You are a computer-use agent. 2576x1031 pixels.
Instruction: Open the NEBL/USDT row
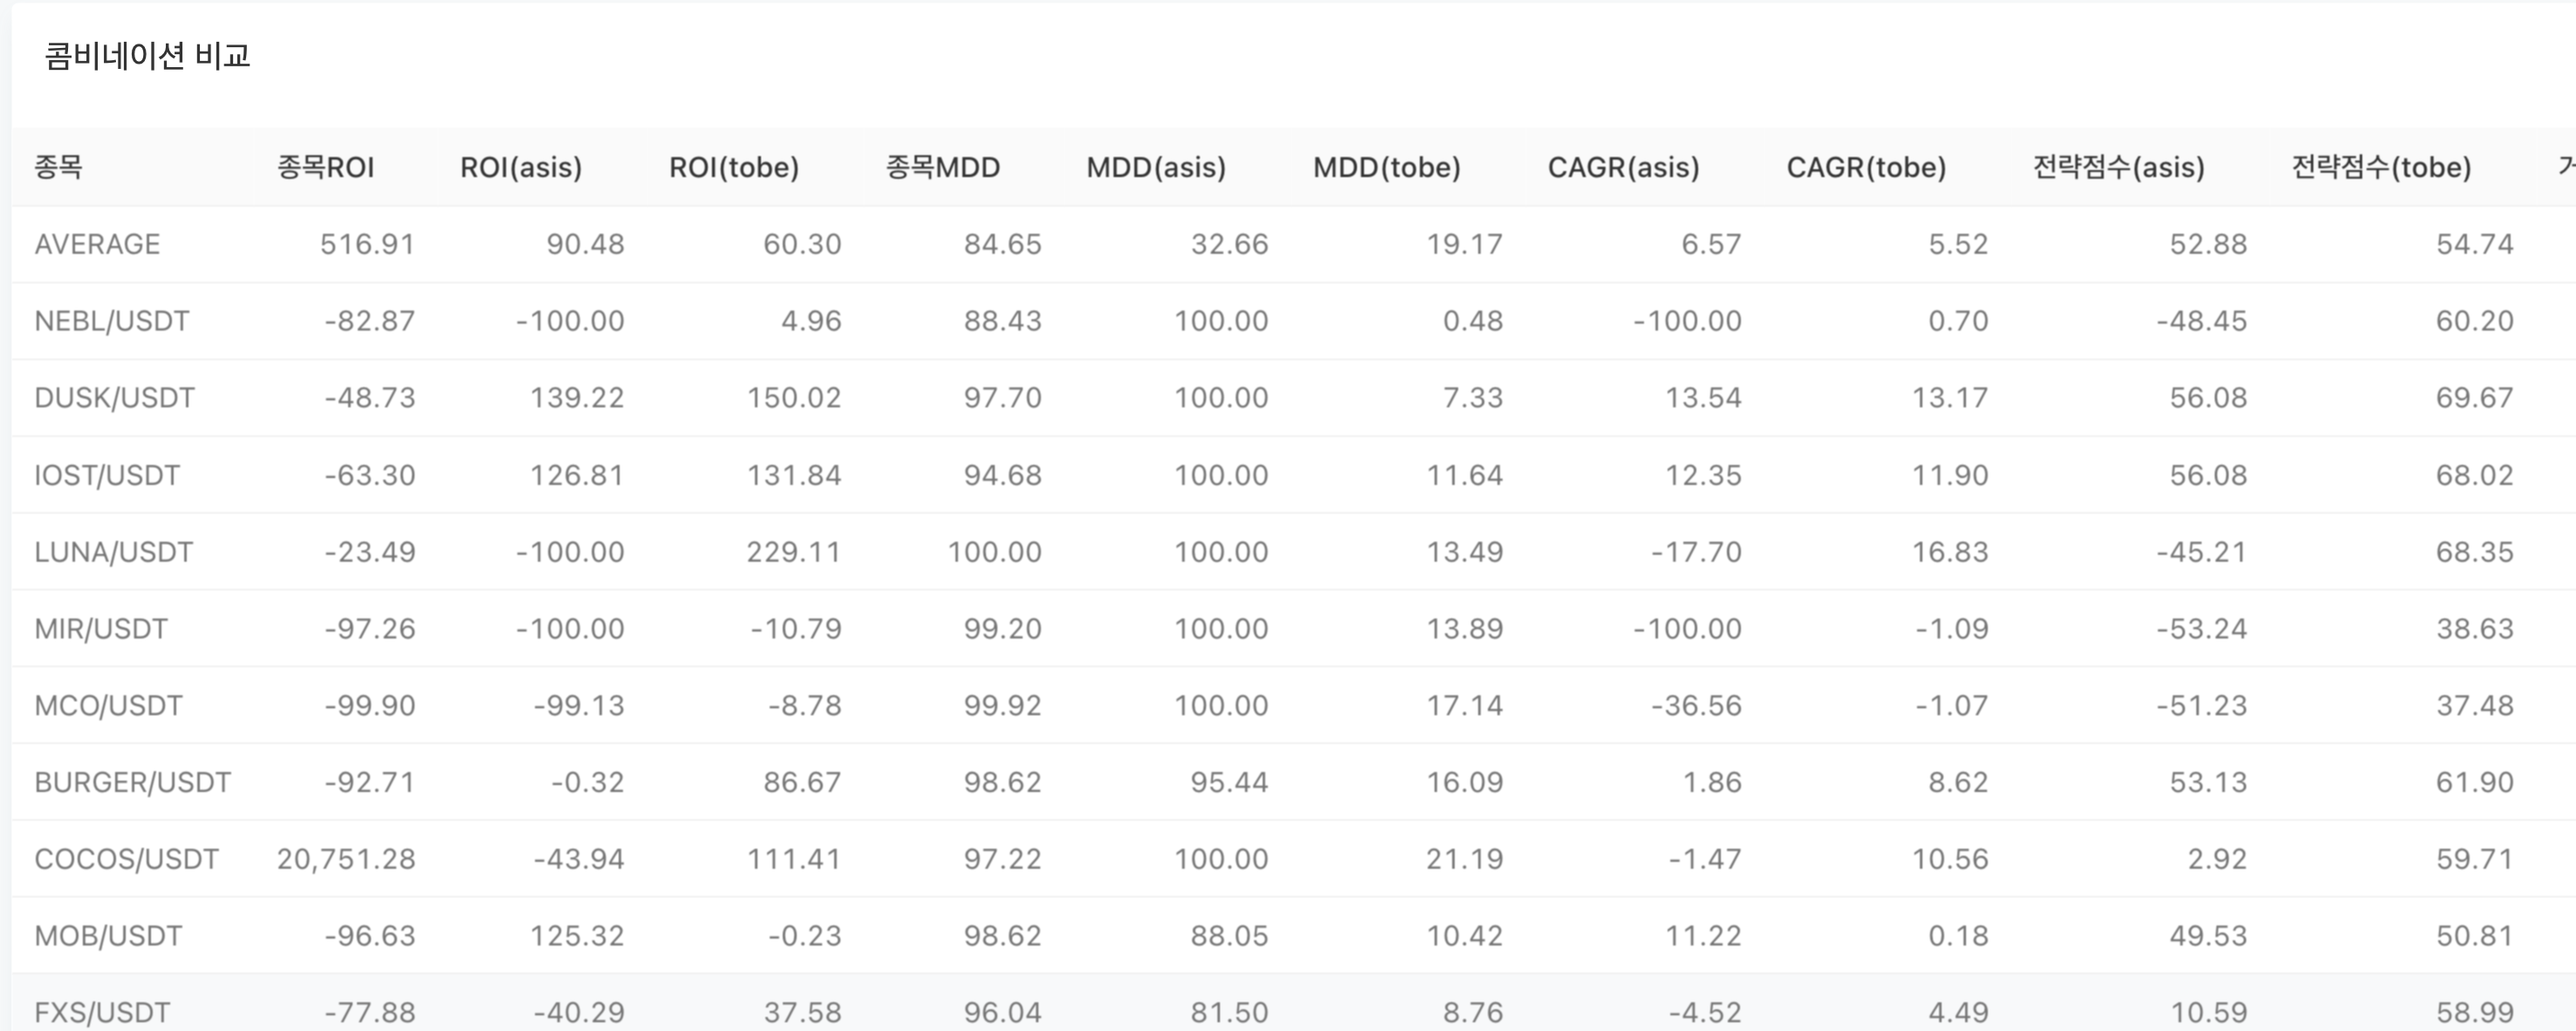111,321
